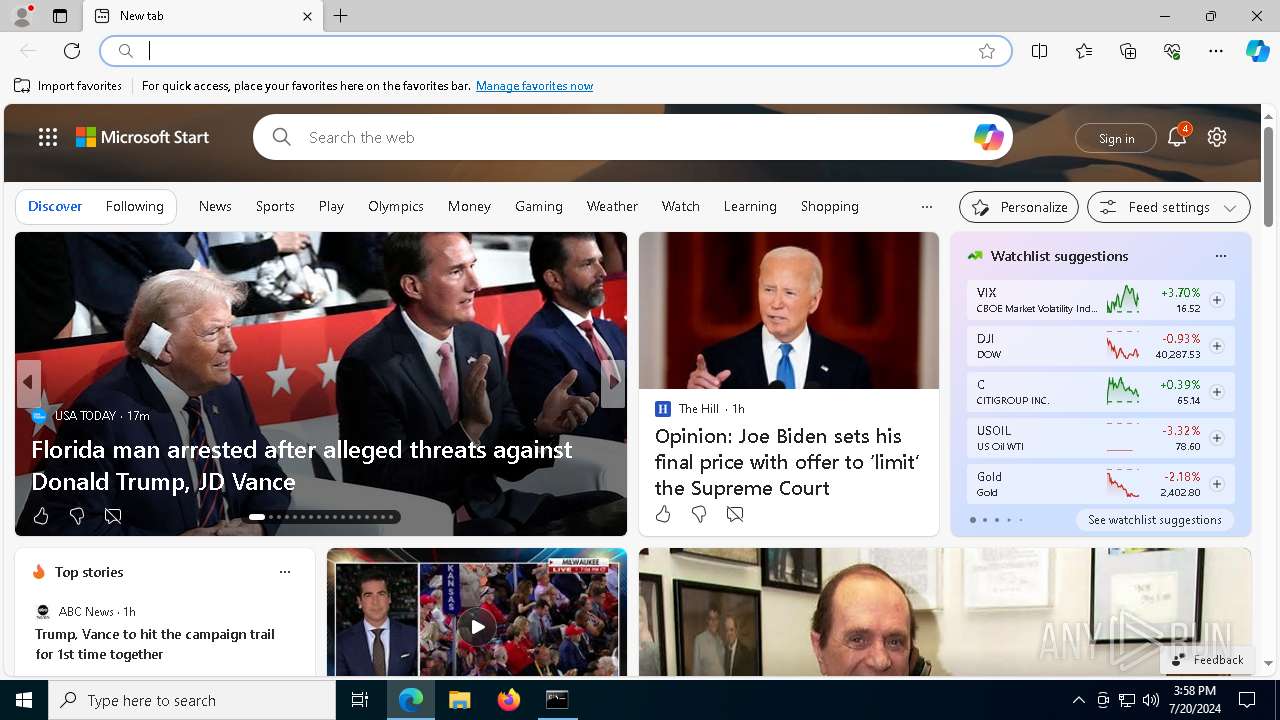The height and width of the screenshot is (720, 1280).
Task: Open the tab actions menu icon
Action: tap(60, 16)
